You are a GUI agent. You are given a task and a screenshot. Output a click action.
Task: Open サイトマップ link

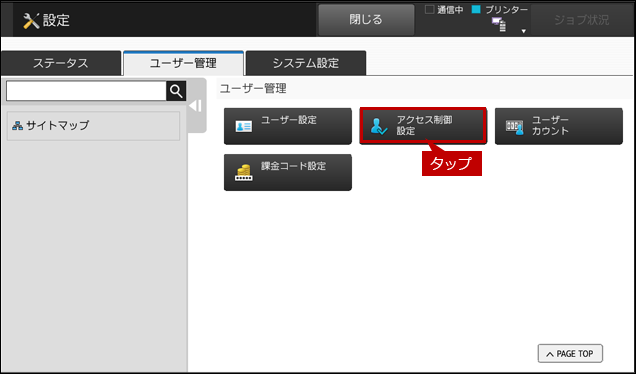tap(93, 126)
